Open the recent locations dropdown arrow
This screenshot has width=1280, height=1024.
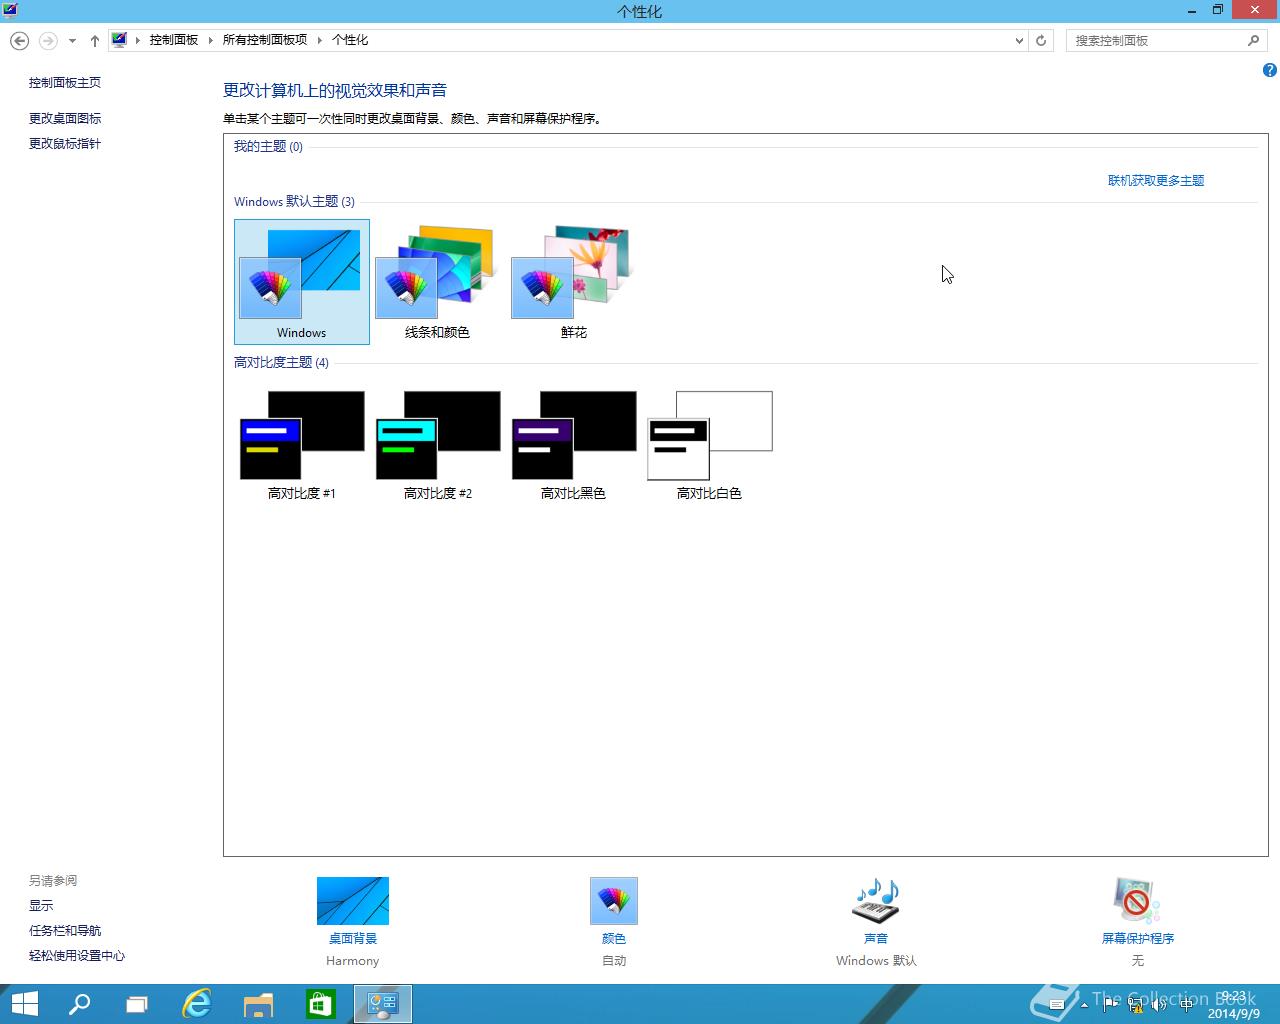pyautogui.click(x=72, y=41)
